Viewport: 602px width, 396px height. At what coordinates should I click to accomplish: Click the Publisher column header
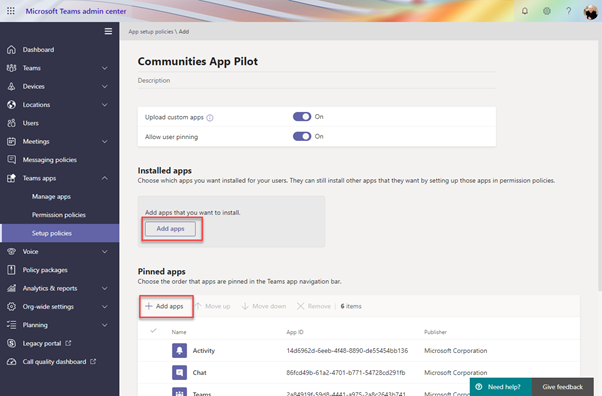pos(435,332)
